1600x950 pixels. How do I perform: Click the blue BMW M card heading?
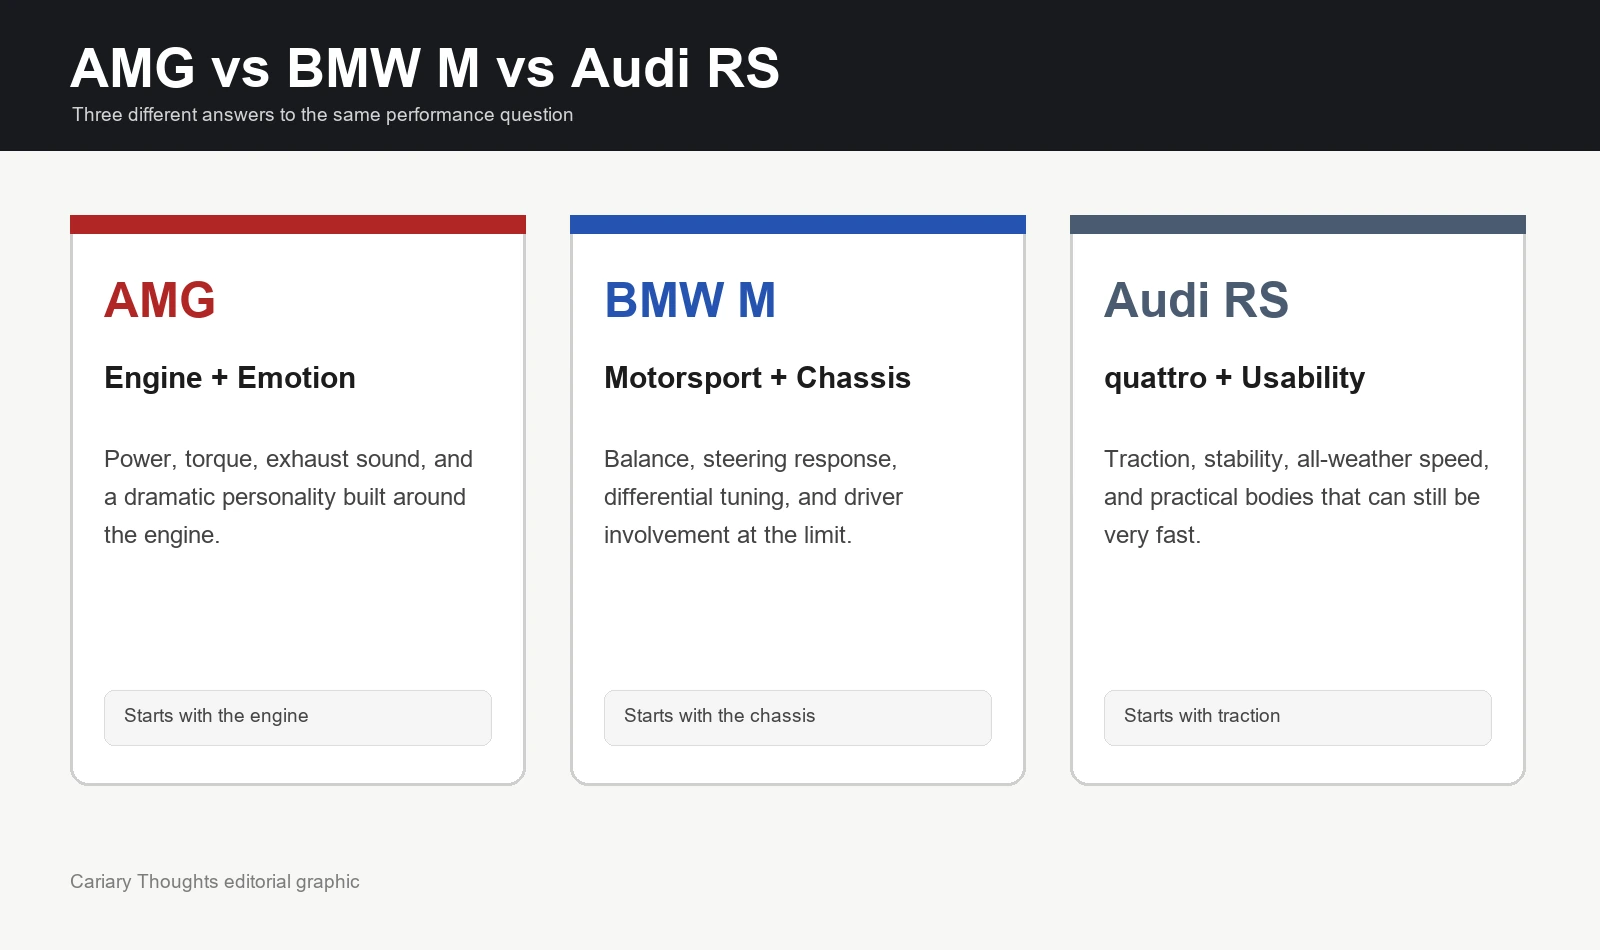tap(690, 300)
